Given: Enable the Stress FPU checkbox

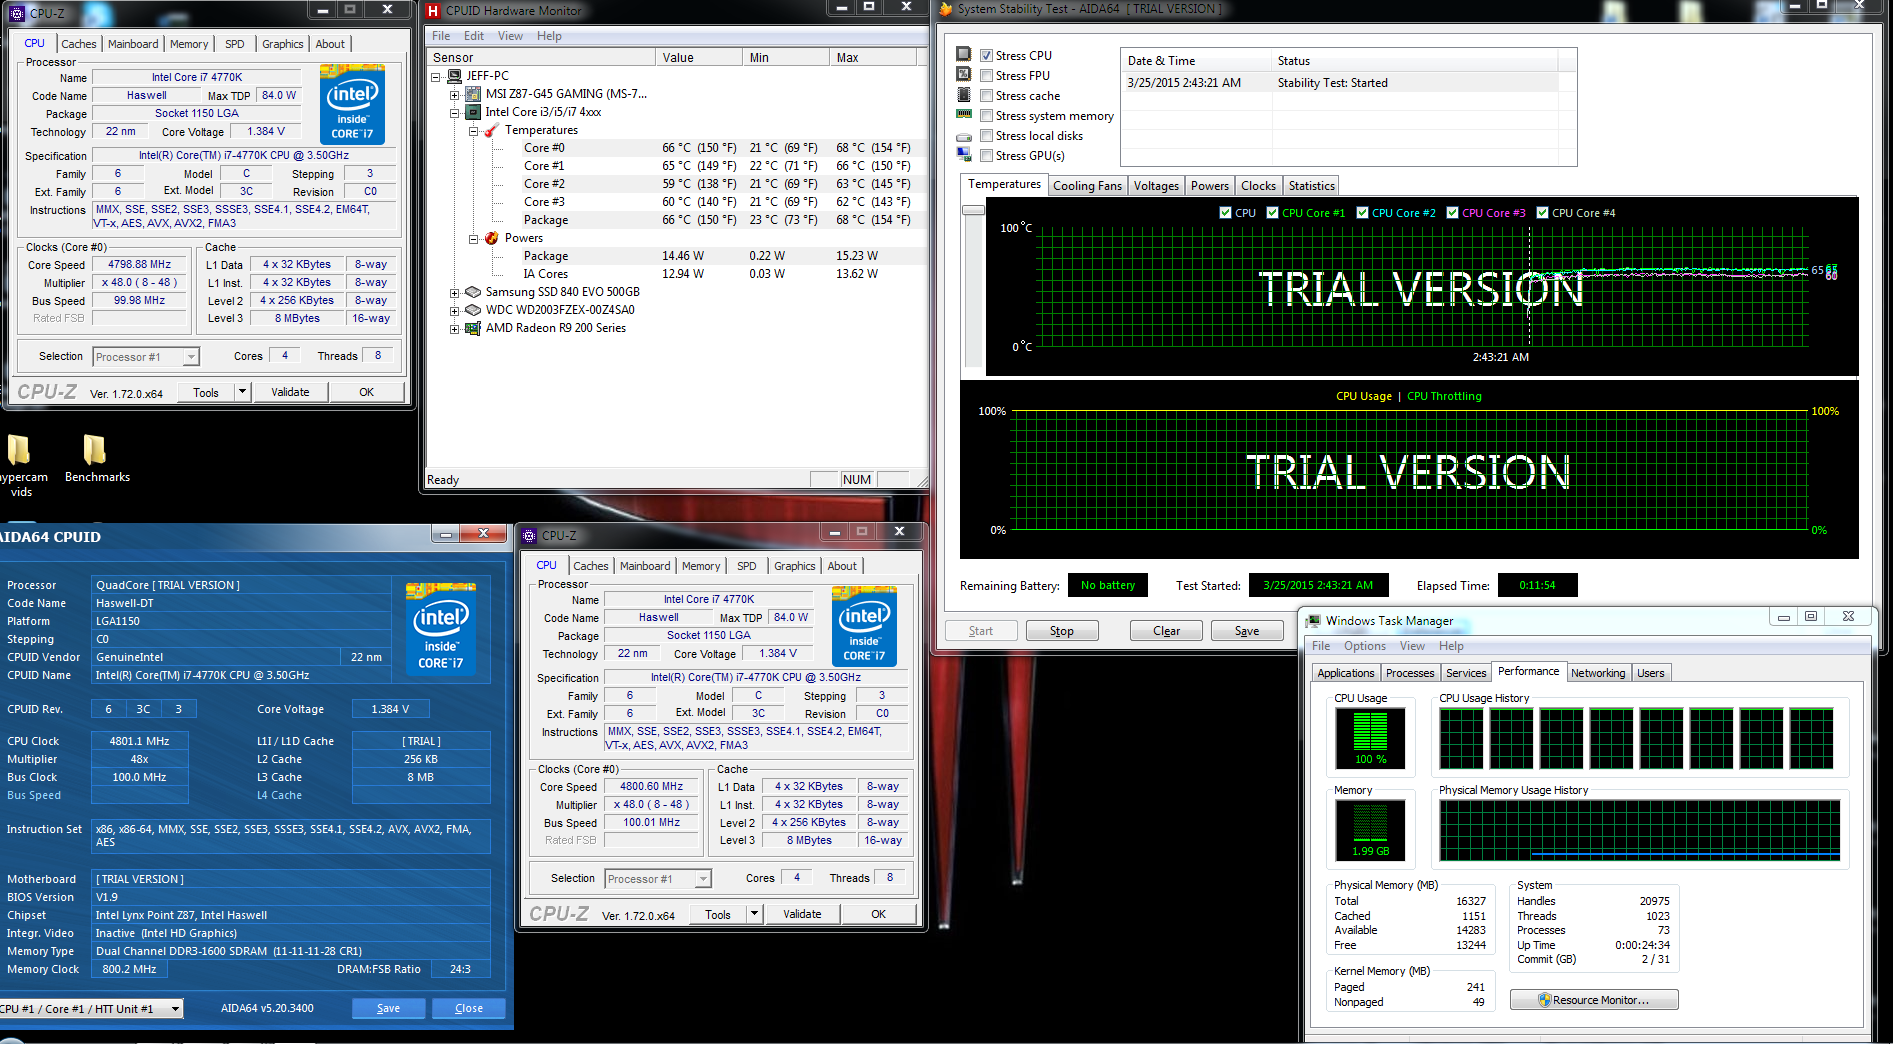Looking at the screenshot, I should coord(987,76).
